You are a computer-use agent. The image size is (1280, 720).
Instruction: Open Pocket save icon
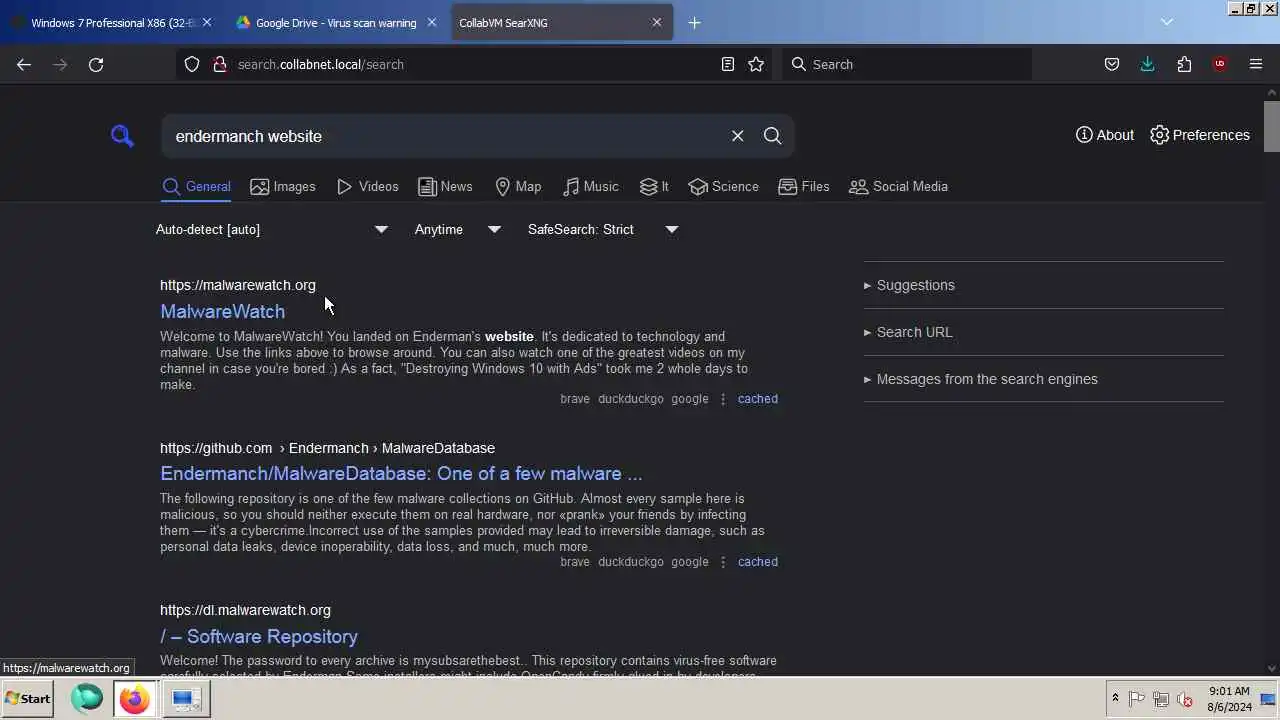pyautogui.click(x=1111, y=64)
